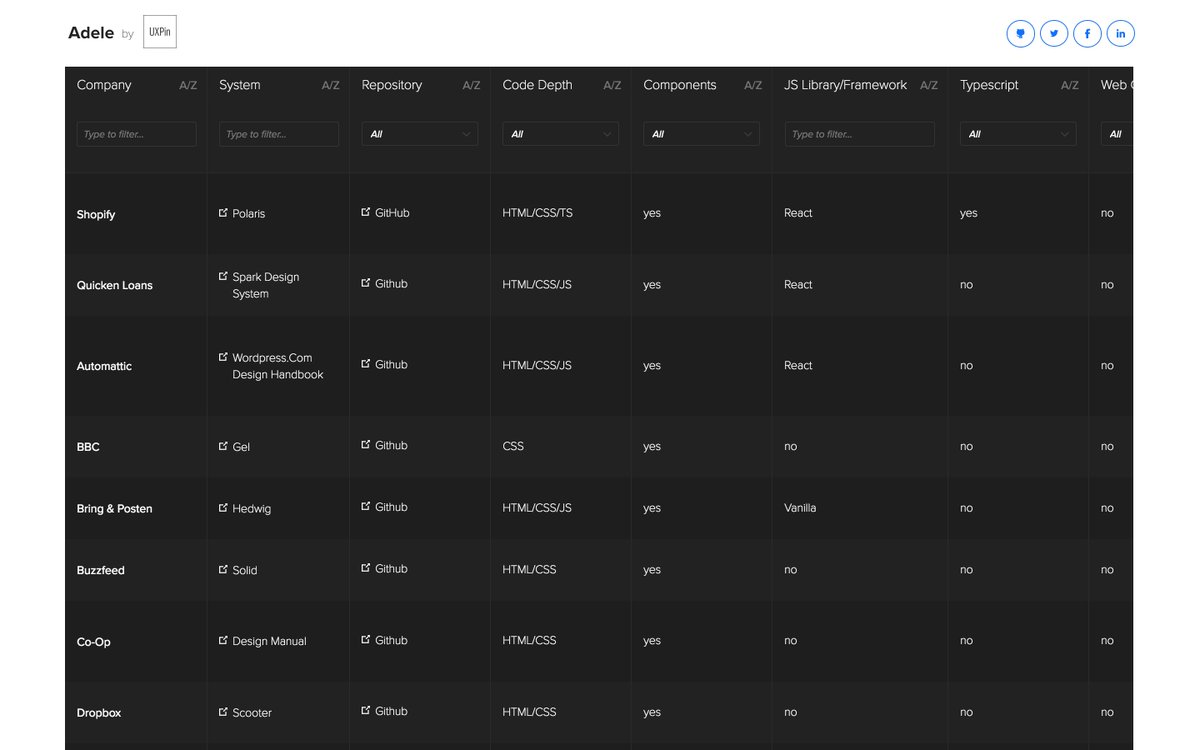Click BBC's CSS code depth cell
Screen dimensions: 1200x750
[513, 446]
